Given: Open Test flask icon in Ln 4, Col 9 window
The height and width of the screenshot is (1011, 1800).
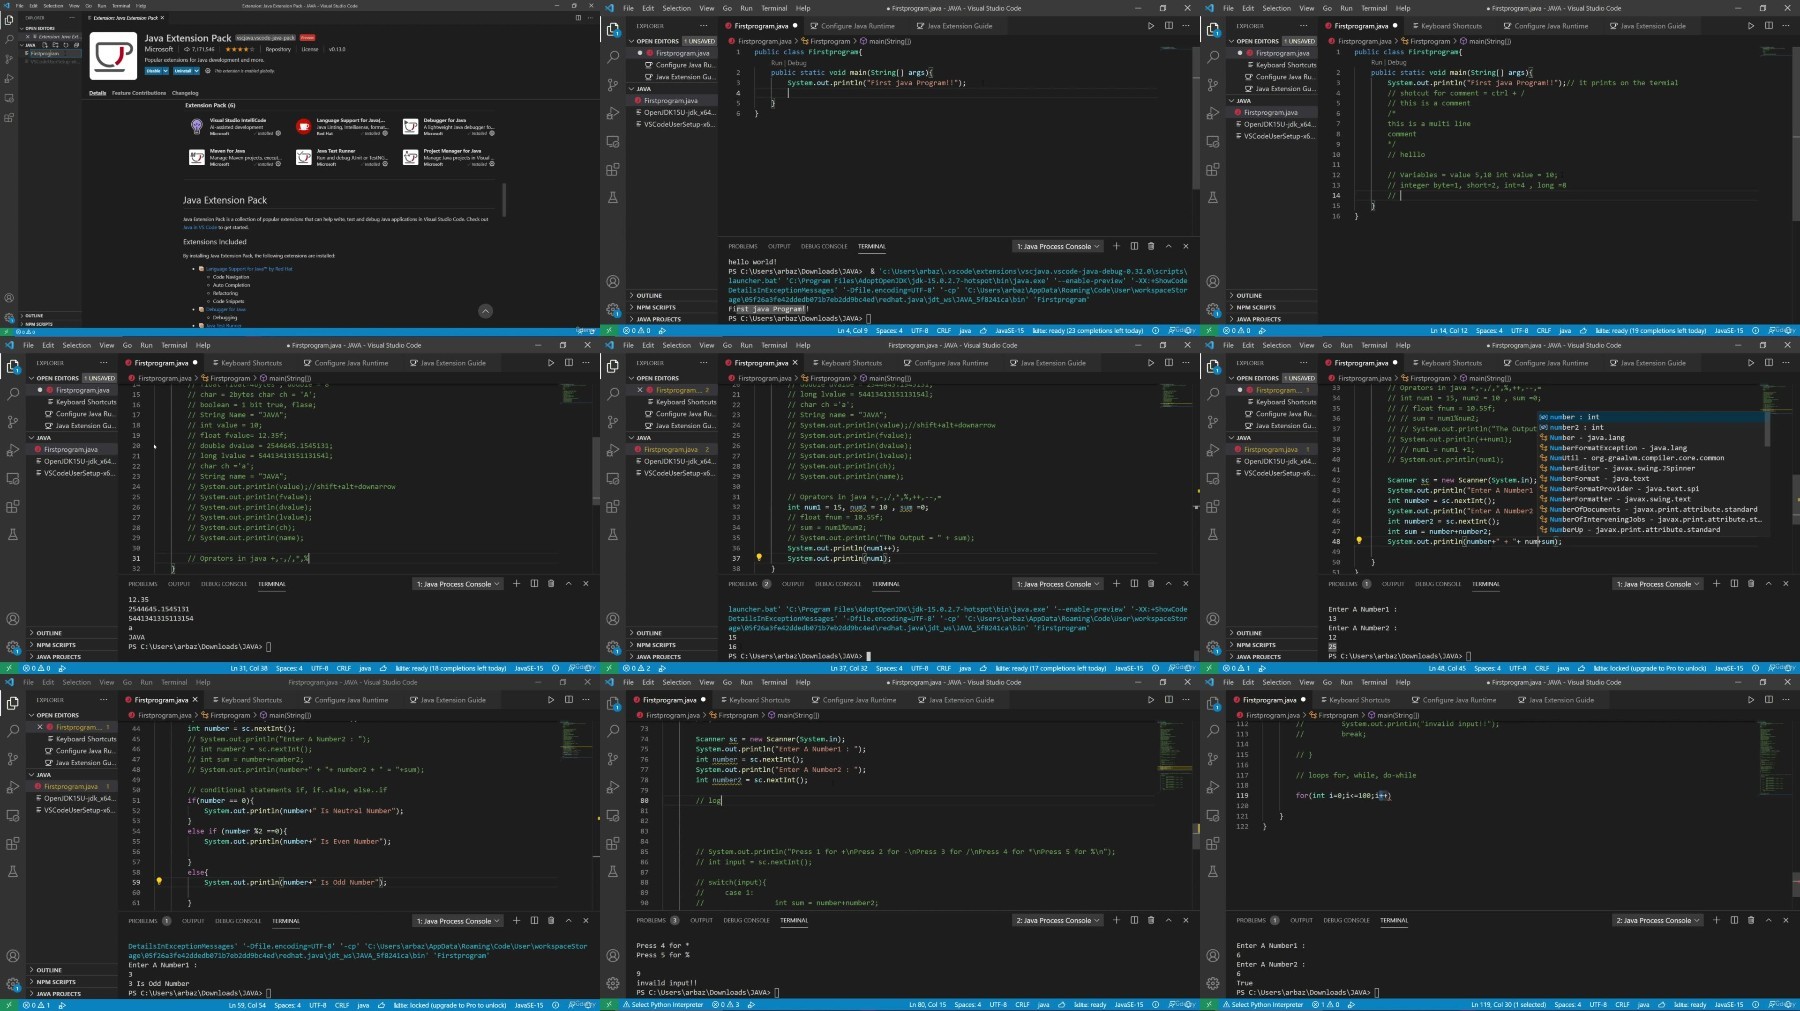Looking at the screenshot, I should point(613,197).
